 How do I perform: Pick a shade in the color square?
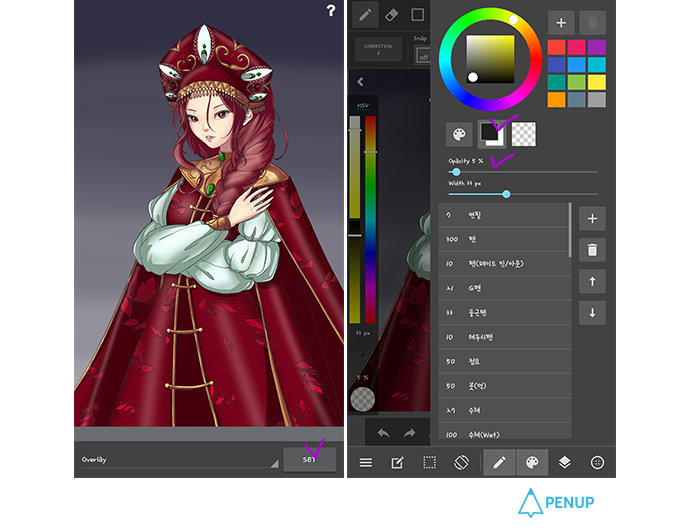(490, 59)
